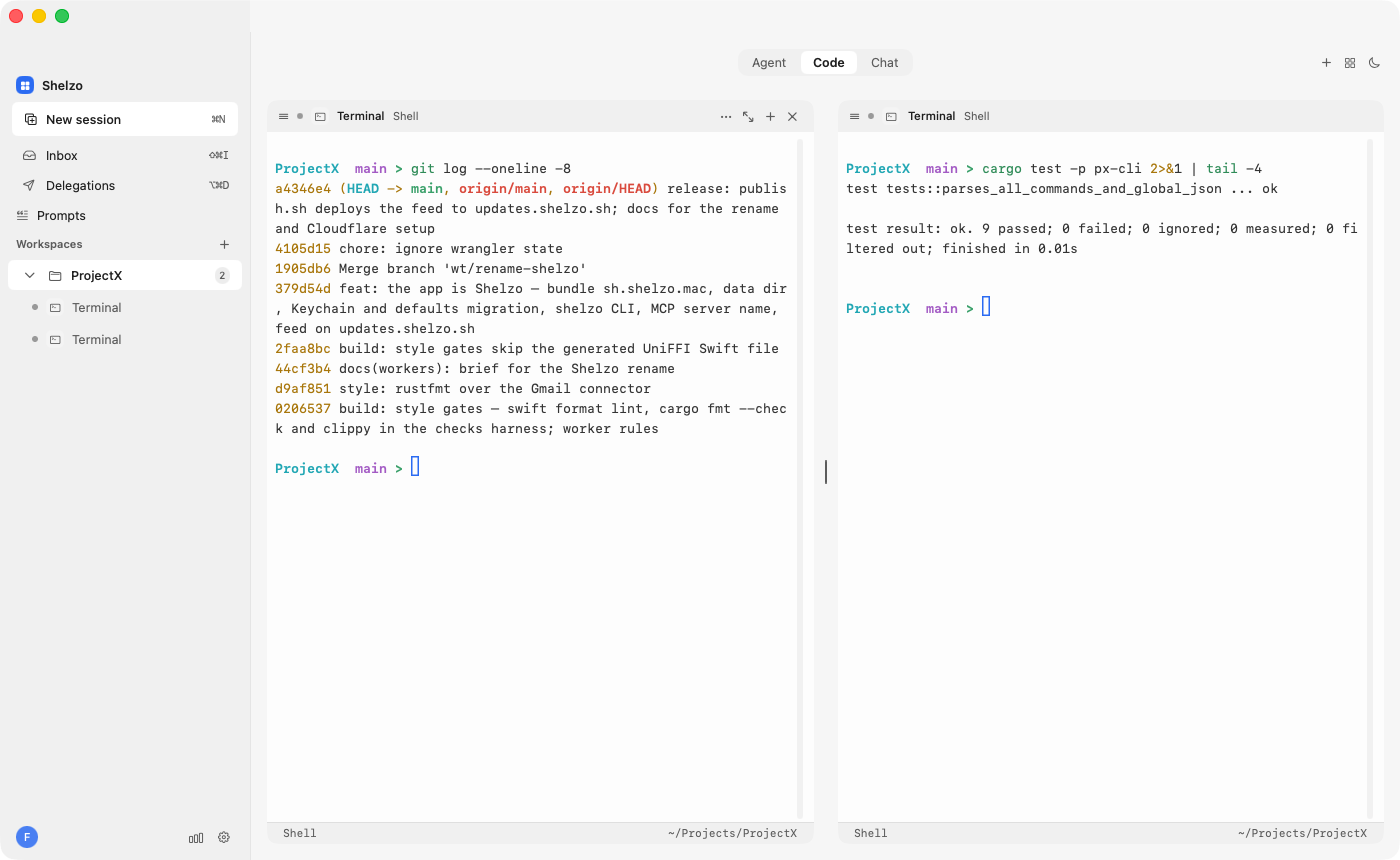1400x860 pixels.
Task: Start a New session from the sidebar
Action: click(x=125, y=119)
